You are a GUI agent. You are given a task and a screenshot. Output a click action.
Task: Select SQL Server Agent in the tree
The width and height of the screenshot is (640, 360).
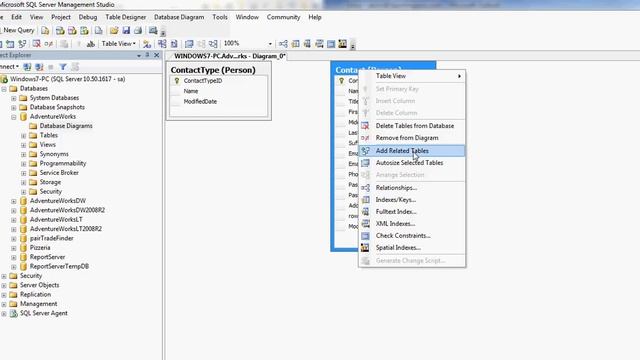click(44, 313)
